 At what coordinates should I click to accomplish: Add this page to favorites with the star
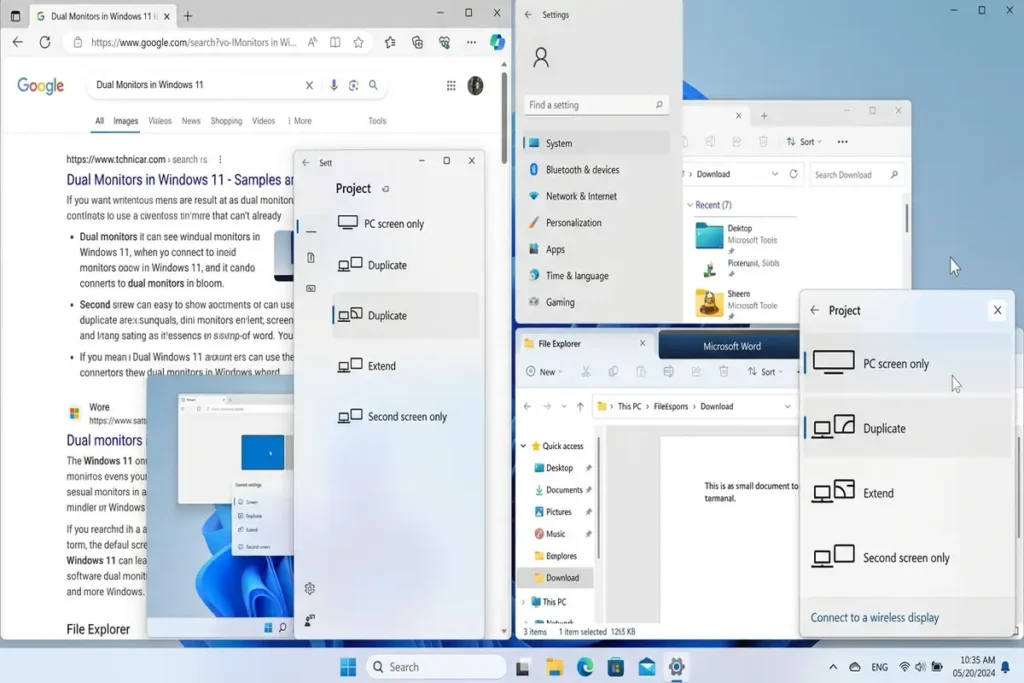click(359, 42)
